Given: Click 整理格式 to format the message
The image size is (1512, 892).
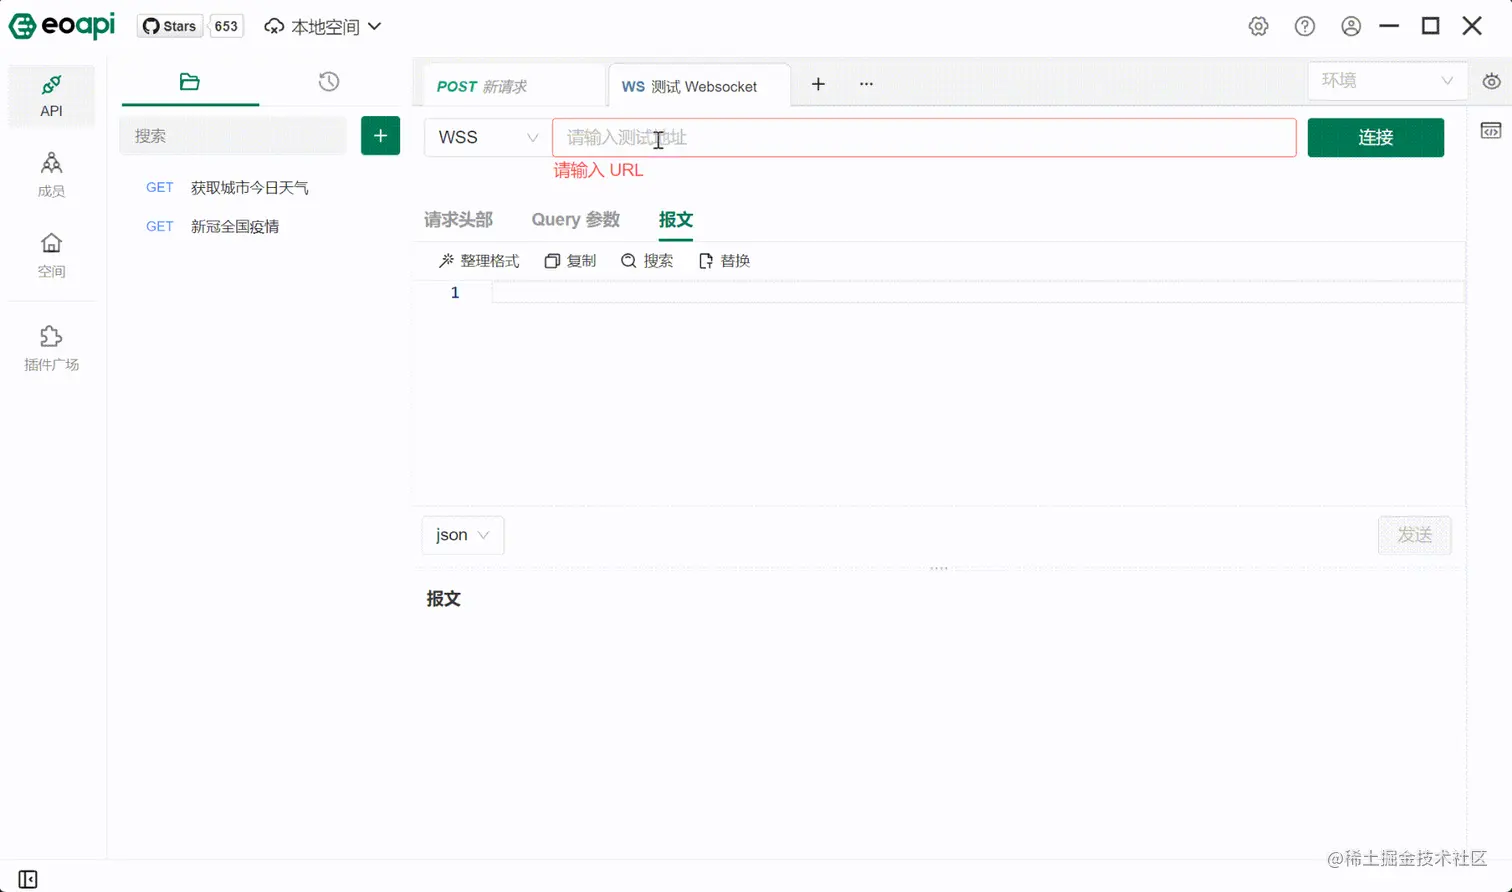Looking at the screenshot, I should (479, 261).
